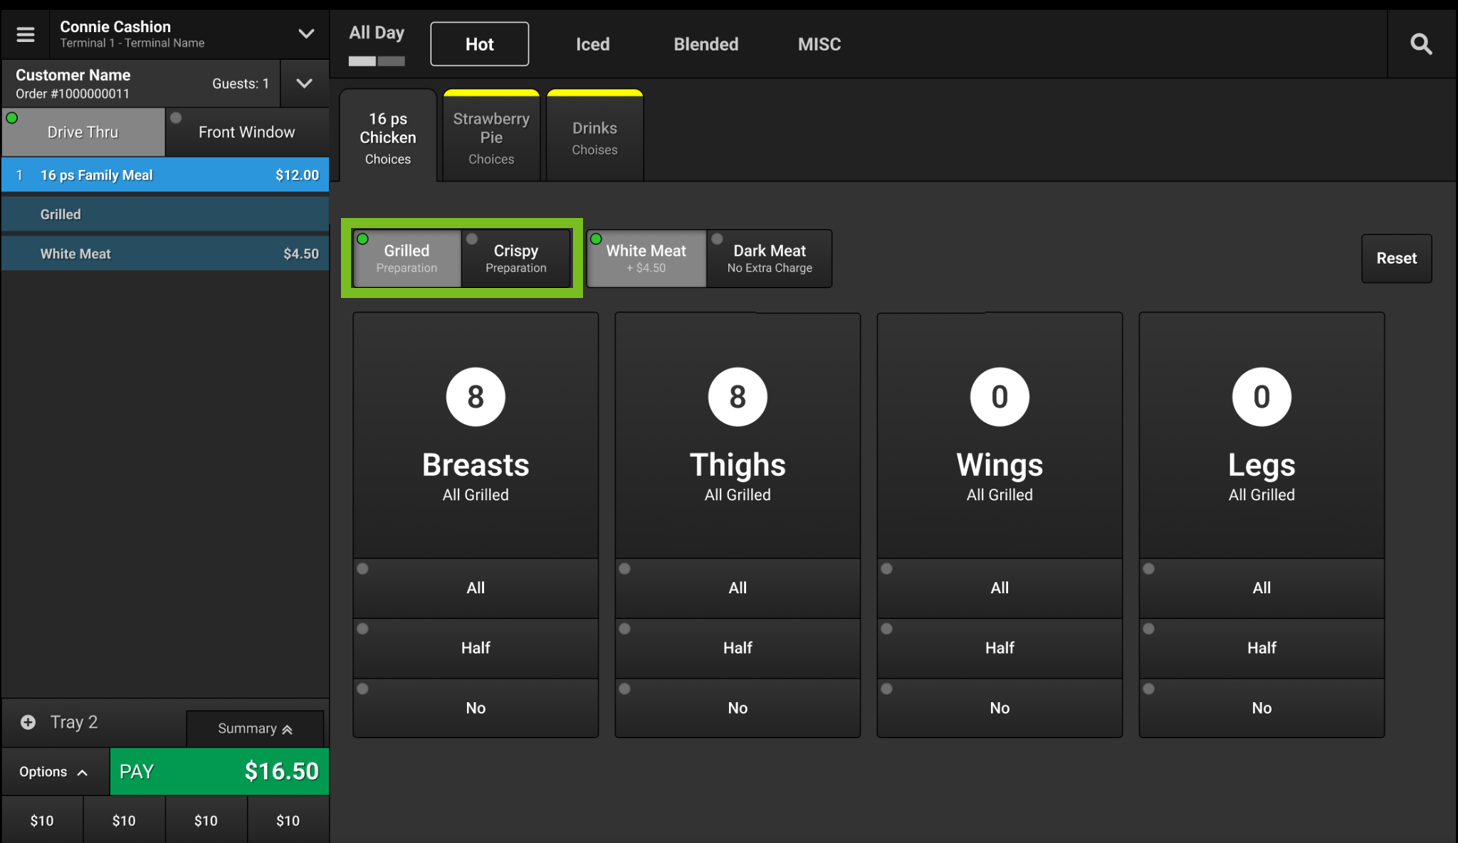This screenshot has height=843, width=1458.
Task: Click the search magnifier icon
Action: pos(1421,44)
